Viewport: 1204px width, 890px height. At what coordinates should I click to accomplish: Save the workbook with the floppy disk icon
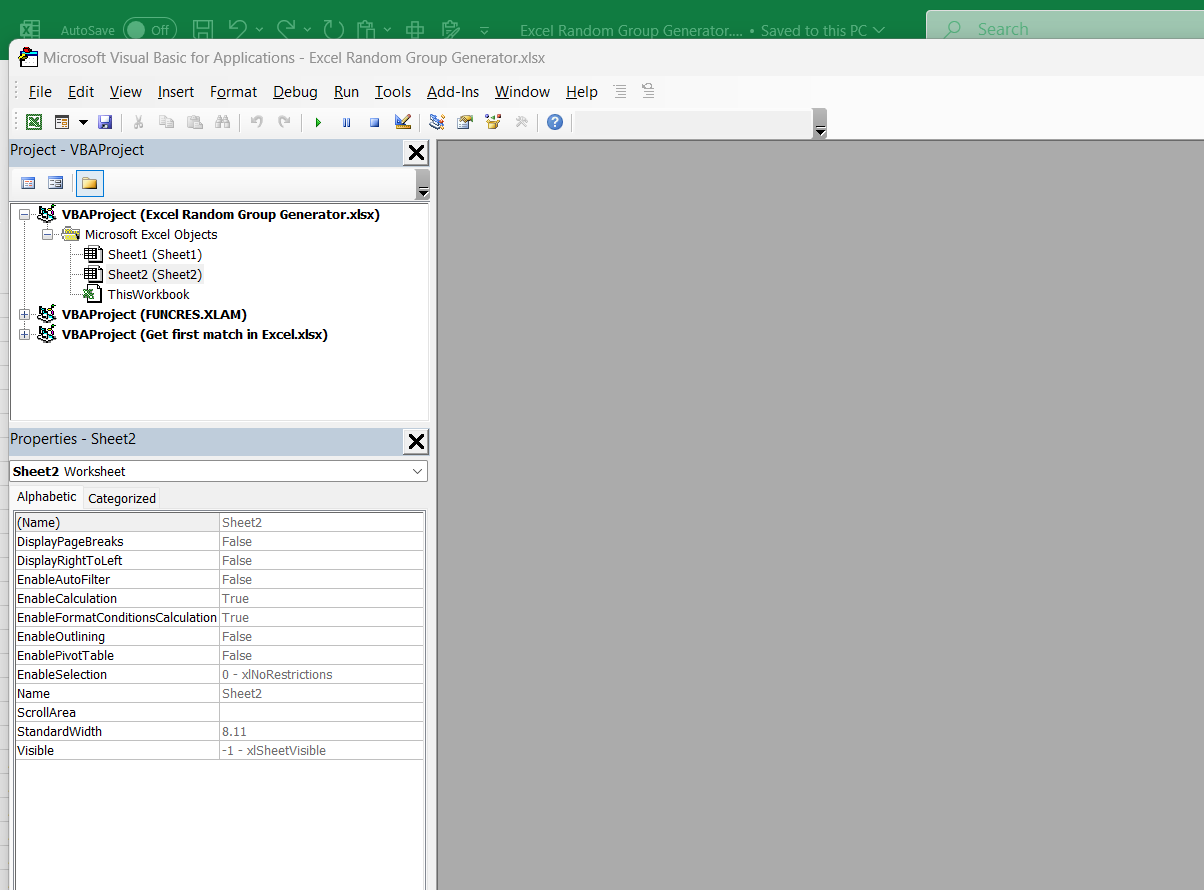(105, 122)
